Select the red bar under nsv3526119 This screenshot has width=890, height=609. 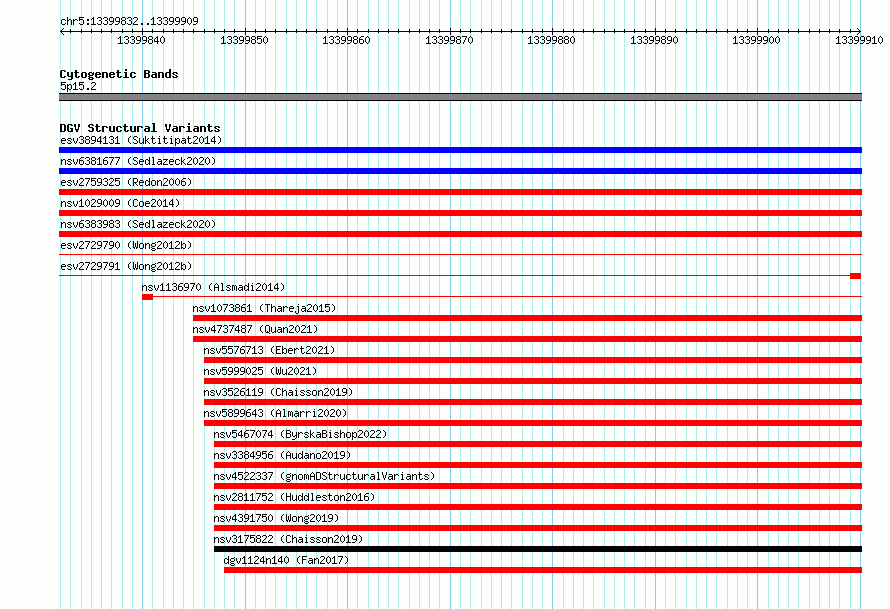533,402
